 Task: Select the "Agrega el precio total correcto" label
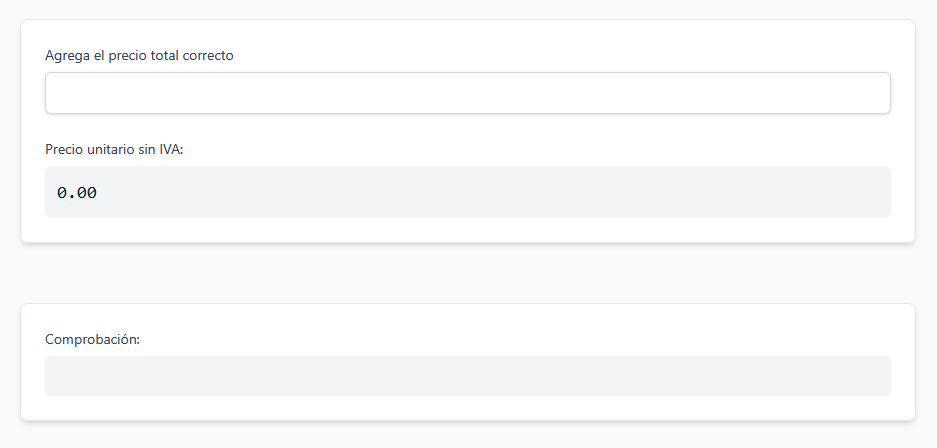click(139, 55)
